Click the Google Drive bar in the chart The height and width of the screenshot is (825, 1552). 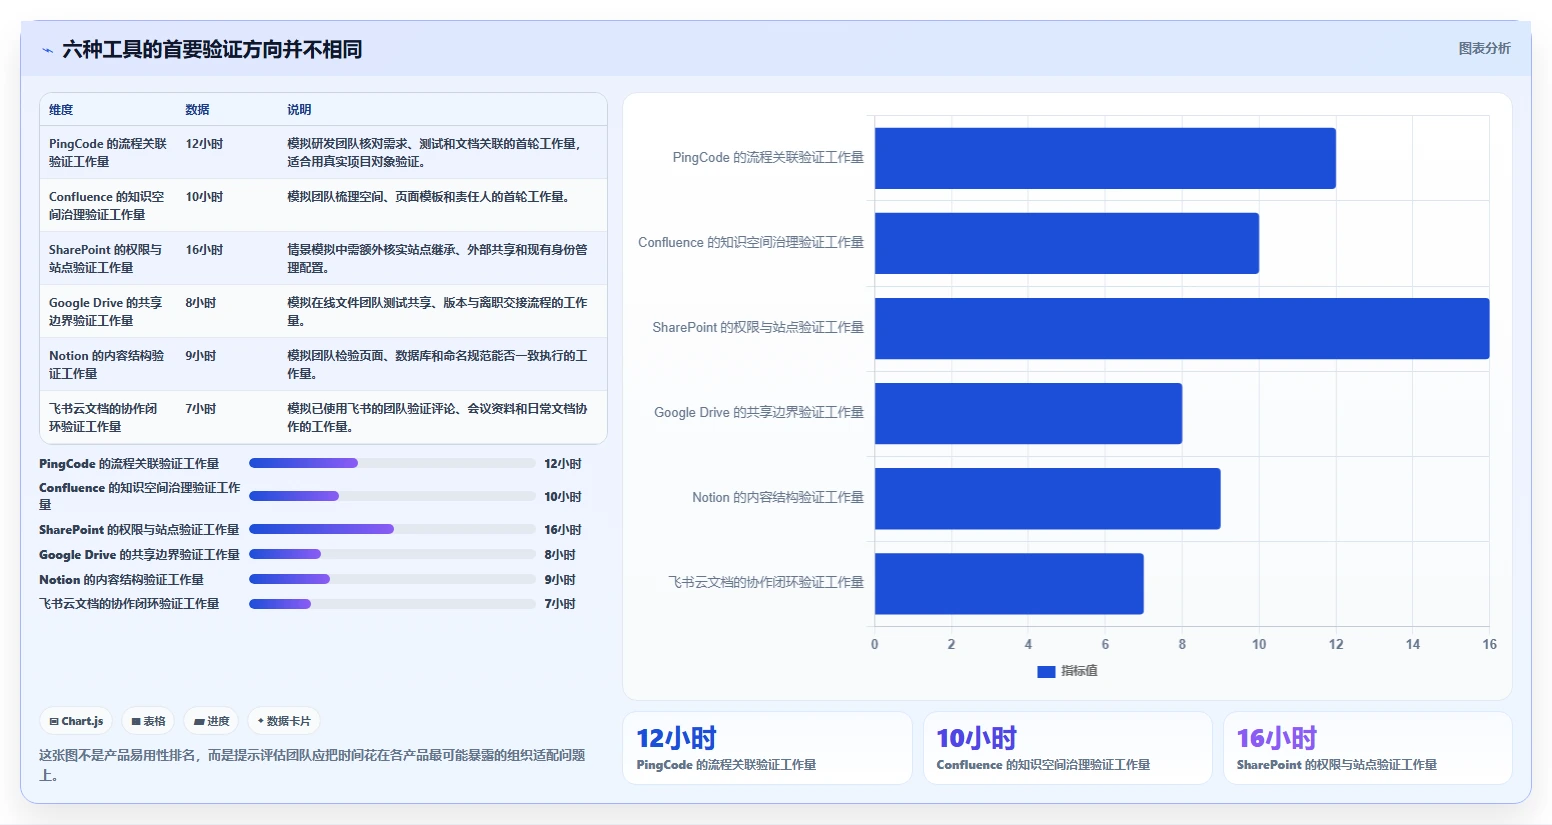pyautogui.click(x=1028, y=413)
